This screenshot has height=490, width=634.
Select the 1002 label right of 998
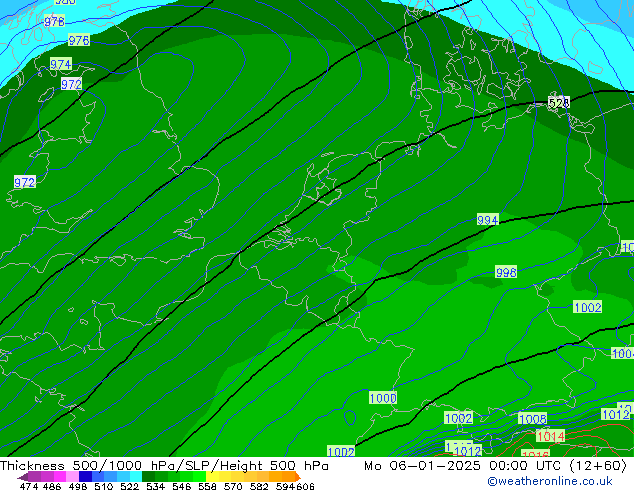pos(588,307)
